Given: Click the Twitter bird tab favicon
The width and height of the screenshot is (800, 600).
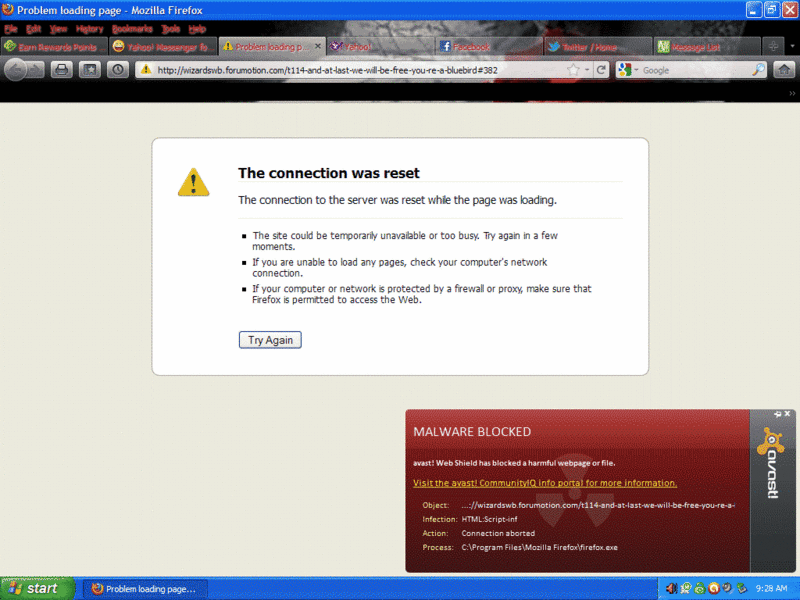Looking at the screenshot, I should [x=554, y=46].
